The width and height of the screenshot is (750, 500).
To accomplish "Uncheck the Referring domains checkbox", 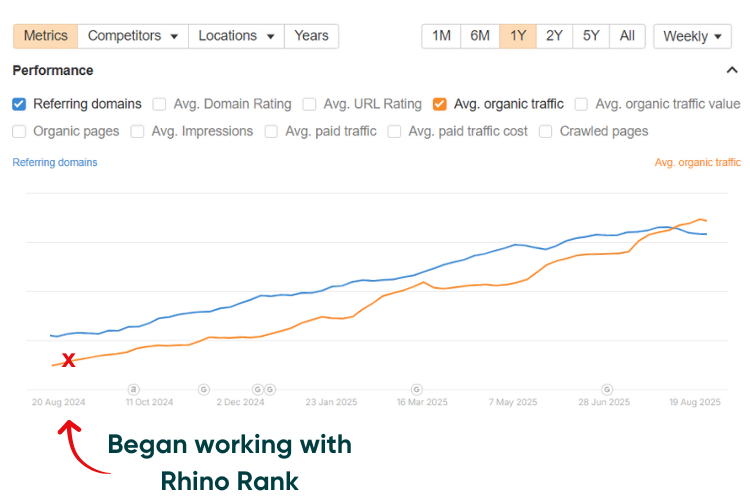I will pos(19,104).
